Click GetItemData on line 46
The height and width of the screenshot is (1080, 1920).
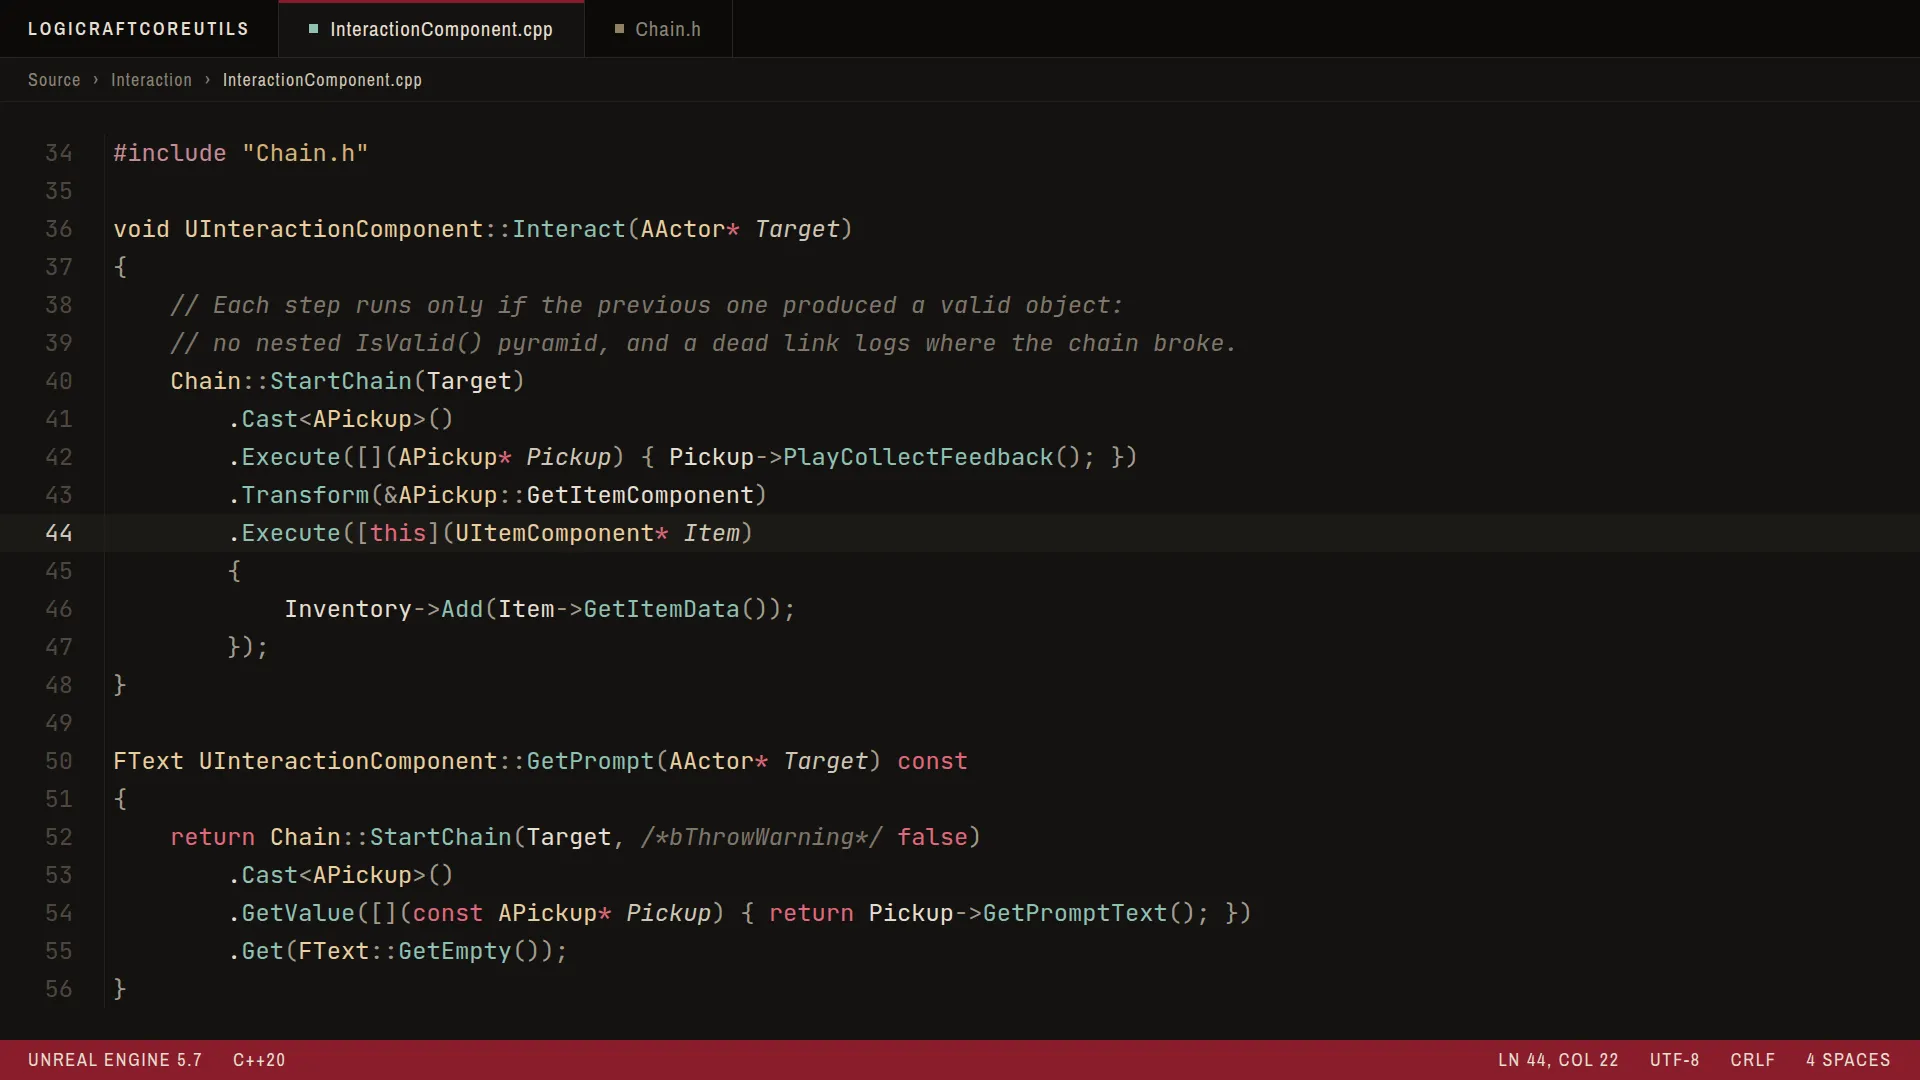[662, 609]
